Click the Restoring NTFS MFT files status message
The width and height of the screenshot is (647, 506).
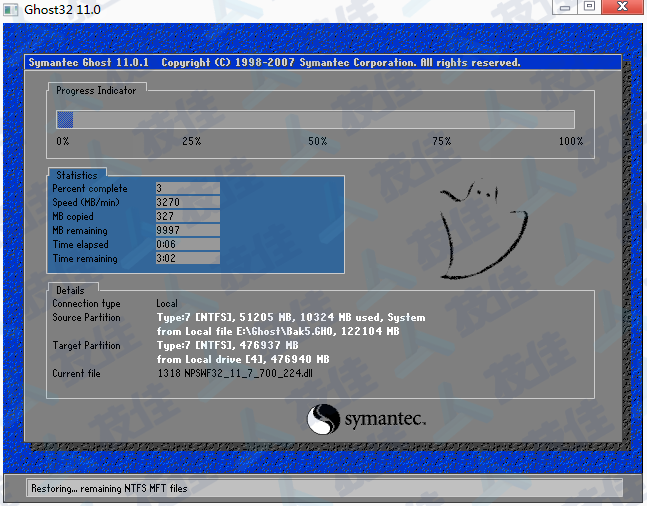[109, 488]
